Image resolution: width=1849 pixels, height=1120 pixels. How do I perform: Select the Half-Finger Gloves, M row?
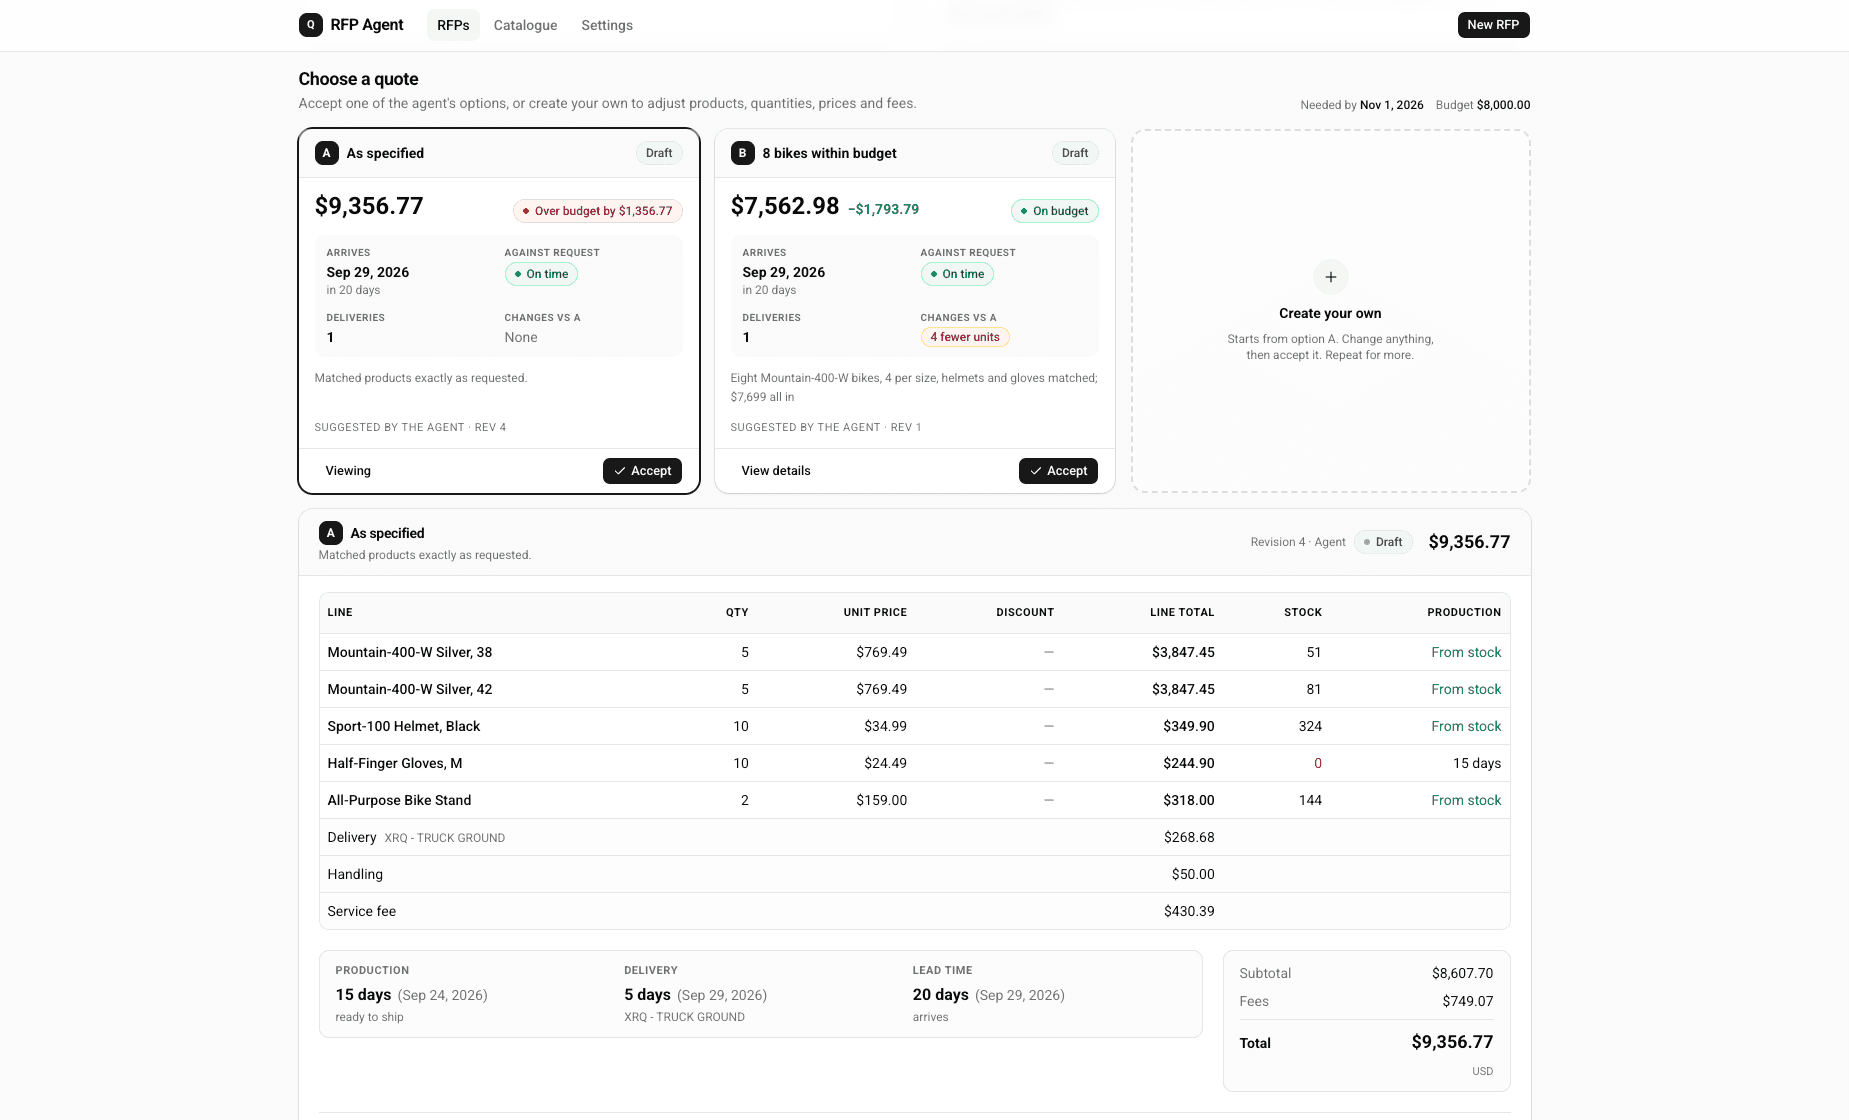click(914, 763)
